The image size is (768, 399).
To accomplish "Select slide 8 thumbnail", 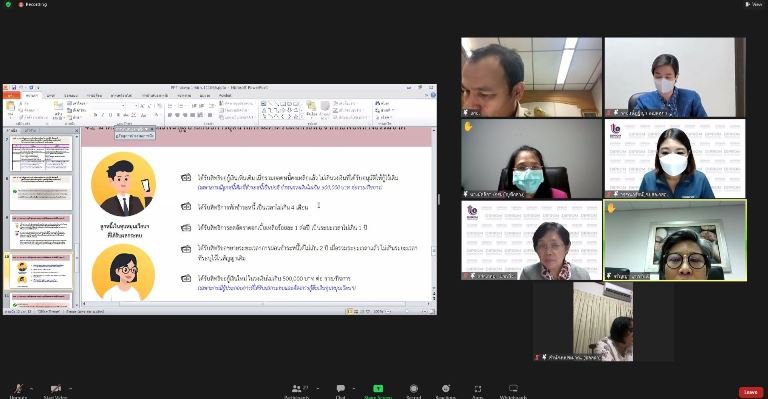I will click(41, 192).
